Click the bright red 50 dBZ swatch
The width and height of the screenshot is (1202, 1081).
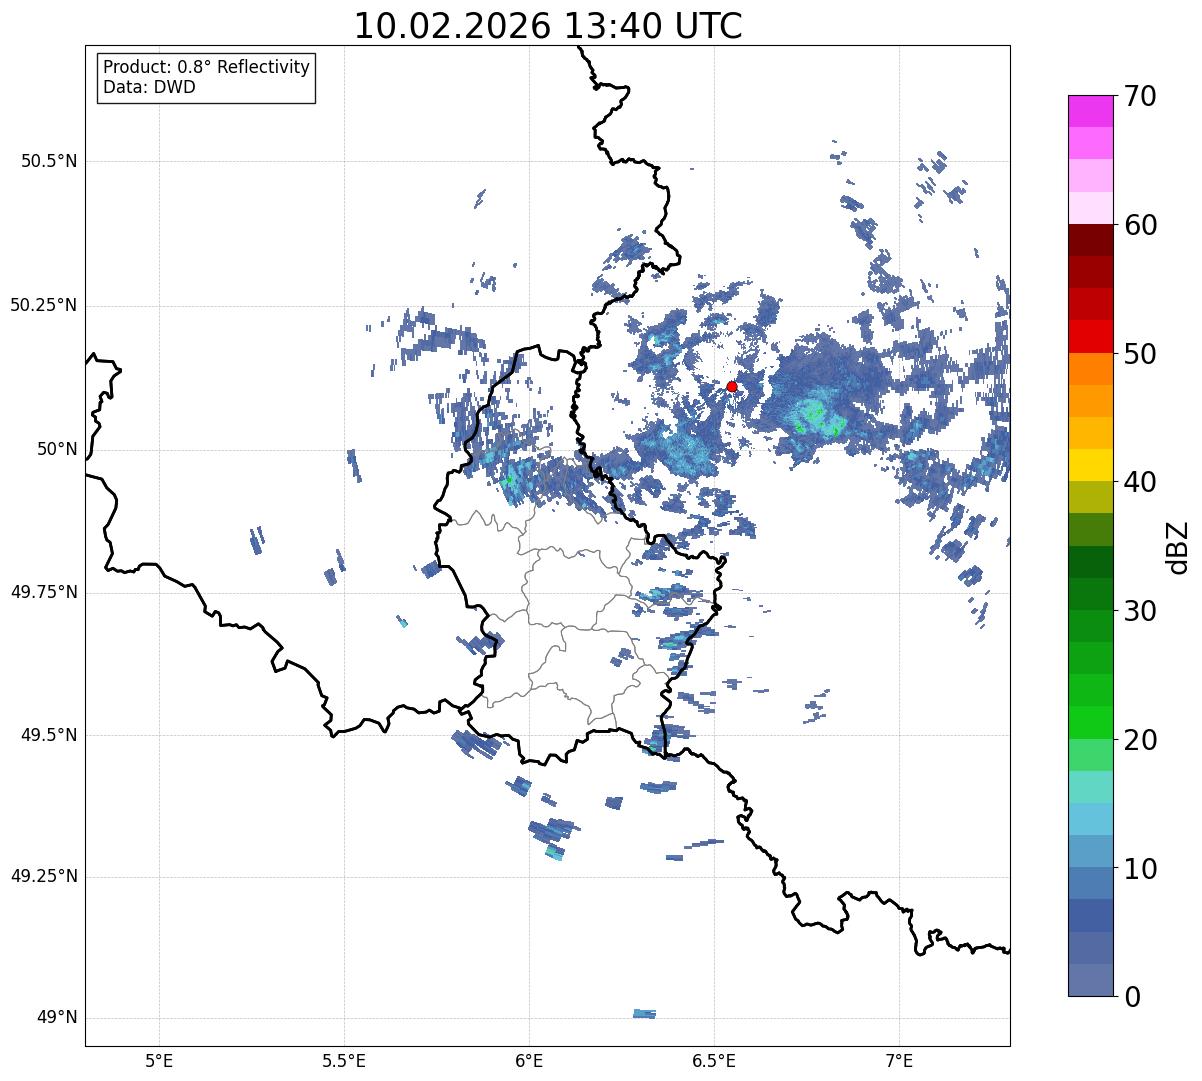(1090, 337)
